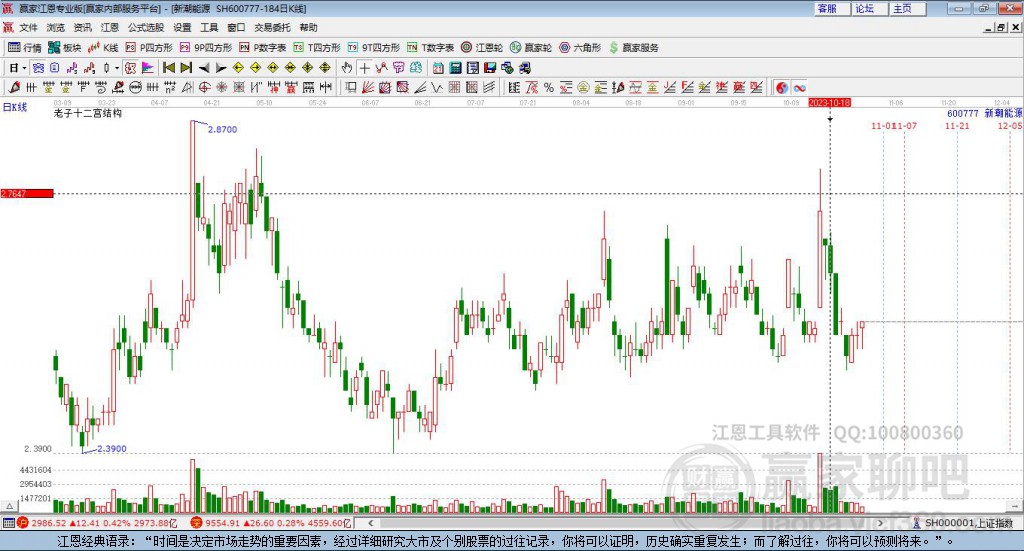This screenshot has height=551, width=1024.
Task: Step back one bar with the black left arrow
Action: [x=204, y=68]
